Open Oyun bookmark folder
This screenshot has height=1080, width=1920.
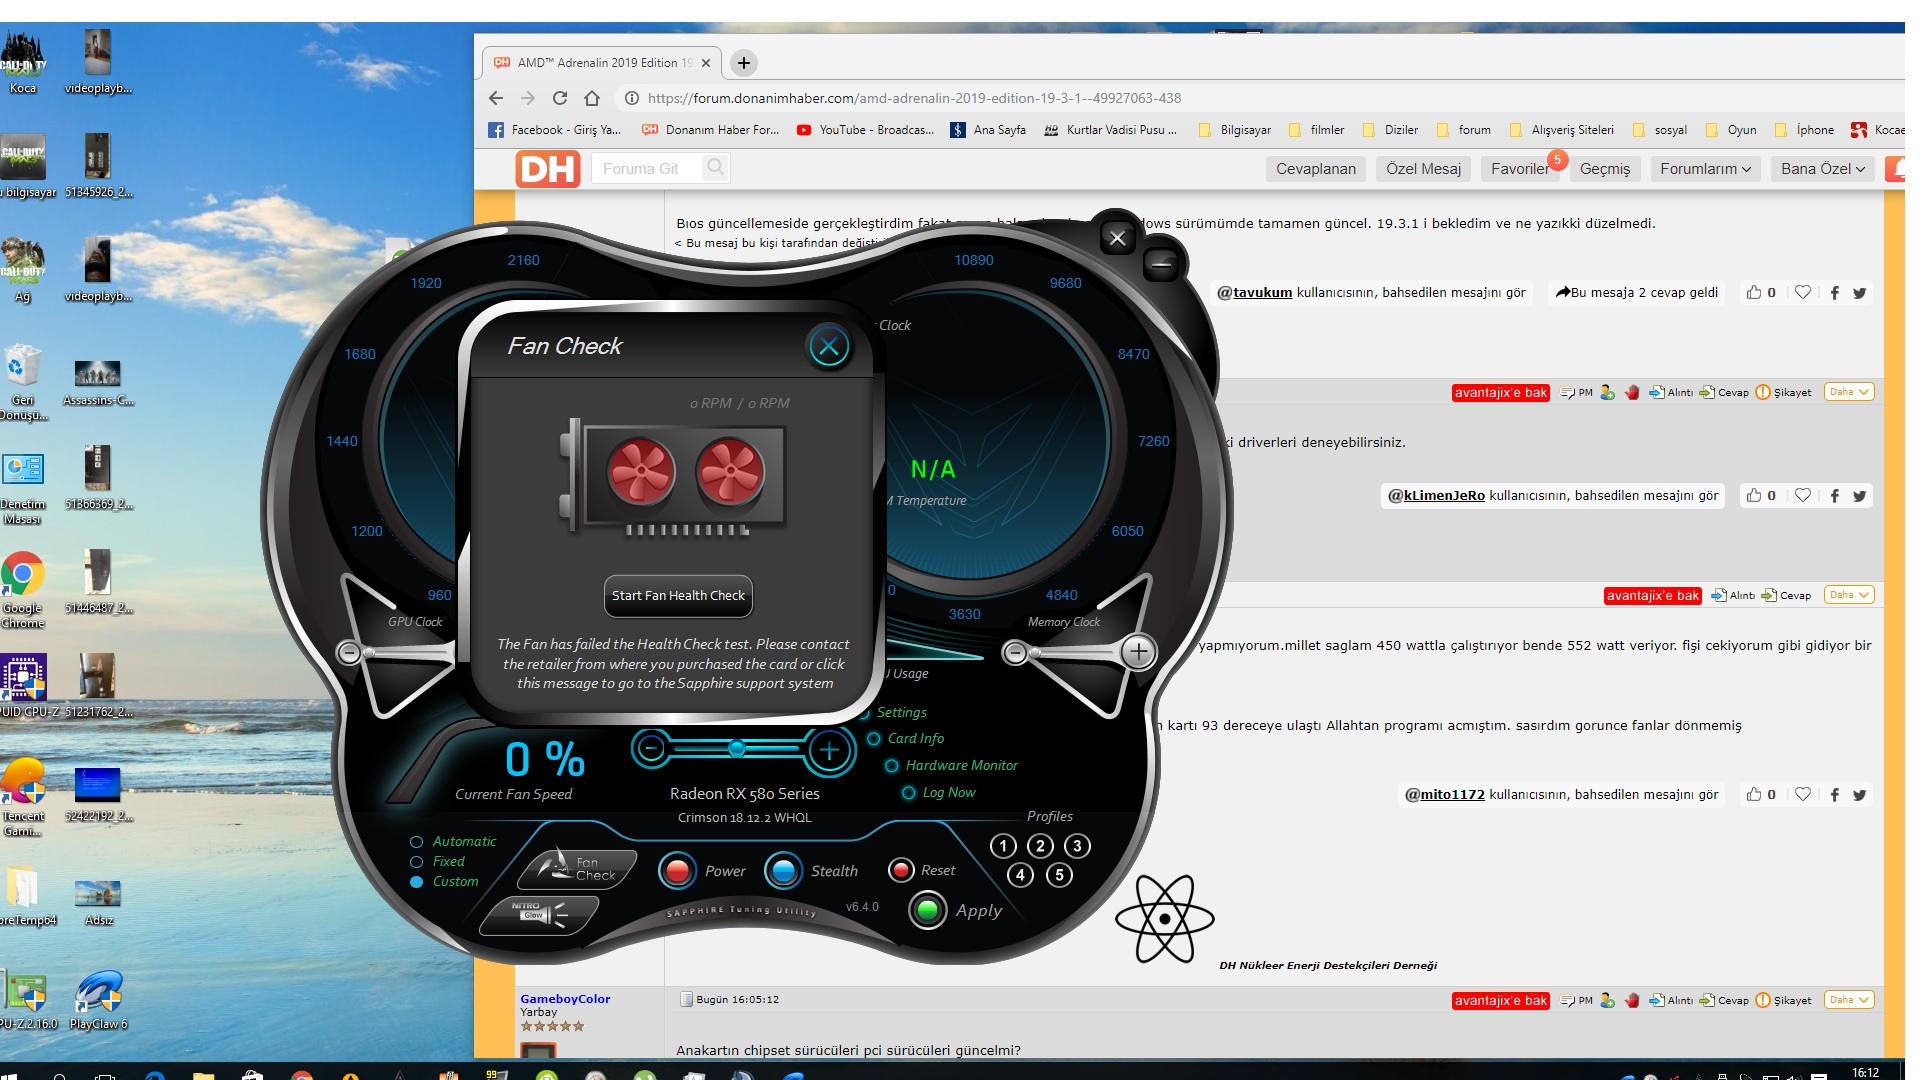tap(1731, 130)
